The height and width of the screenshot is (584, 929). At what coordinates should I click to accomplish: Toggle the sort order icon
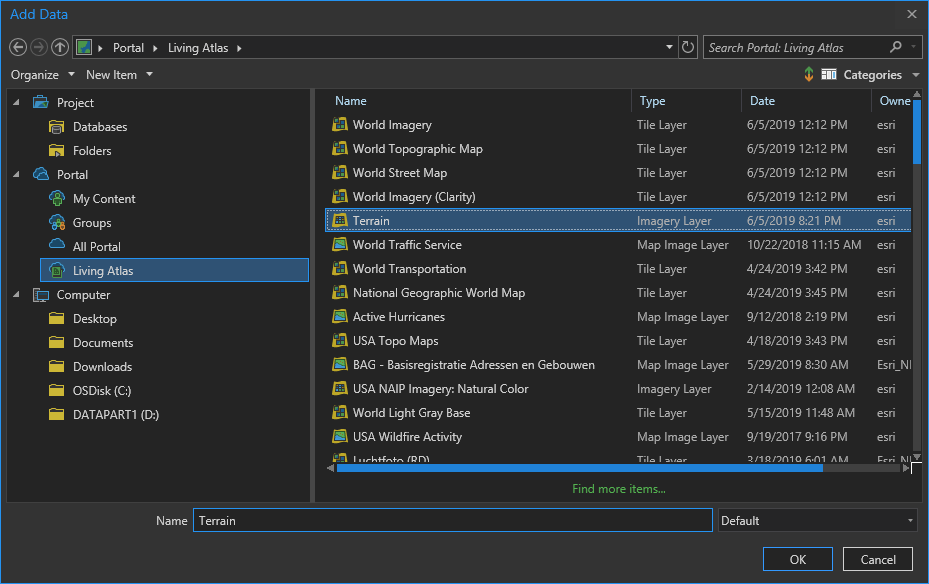click(808, 75)
